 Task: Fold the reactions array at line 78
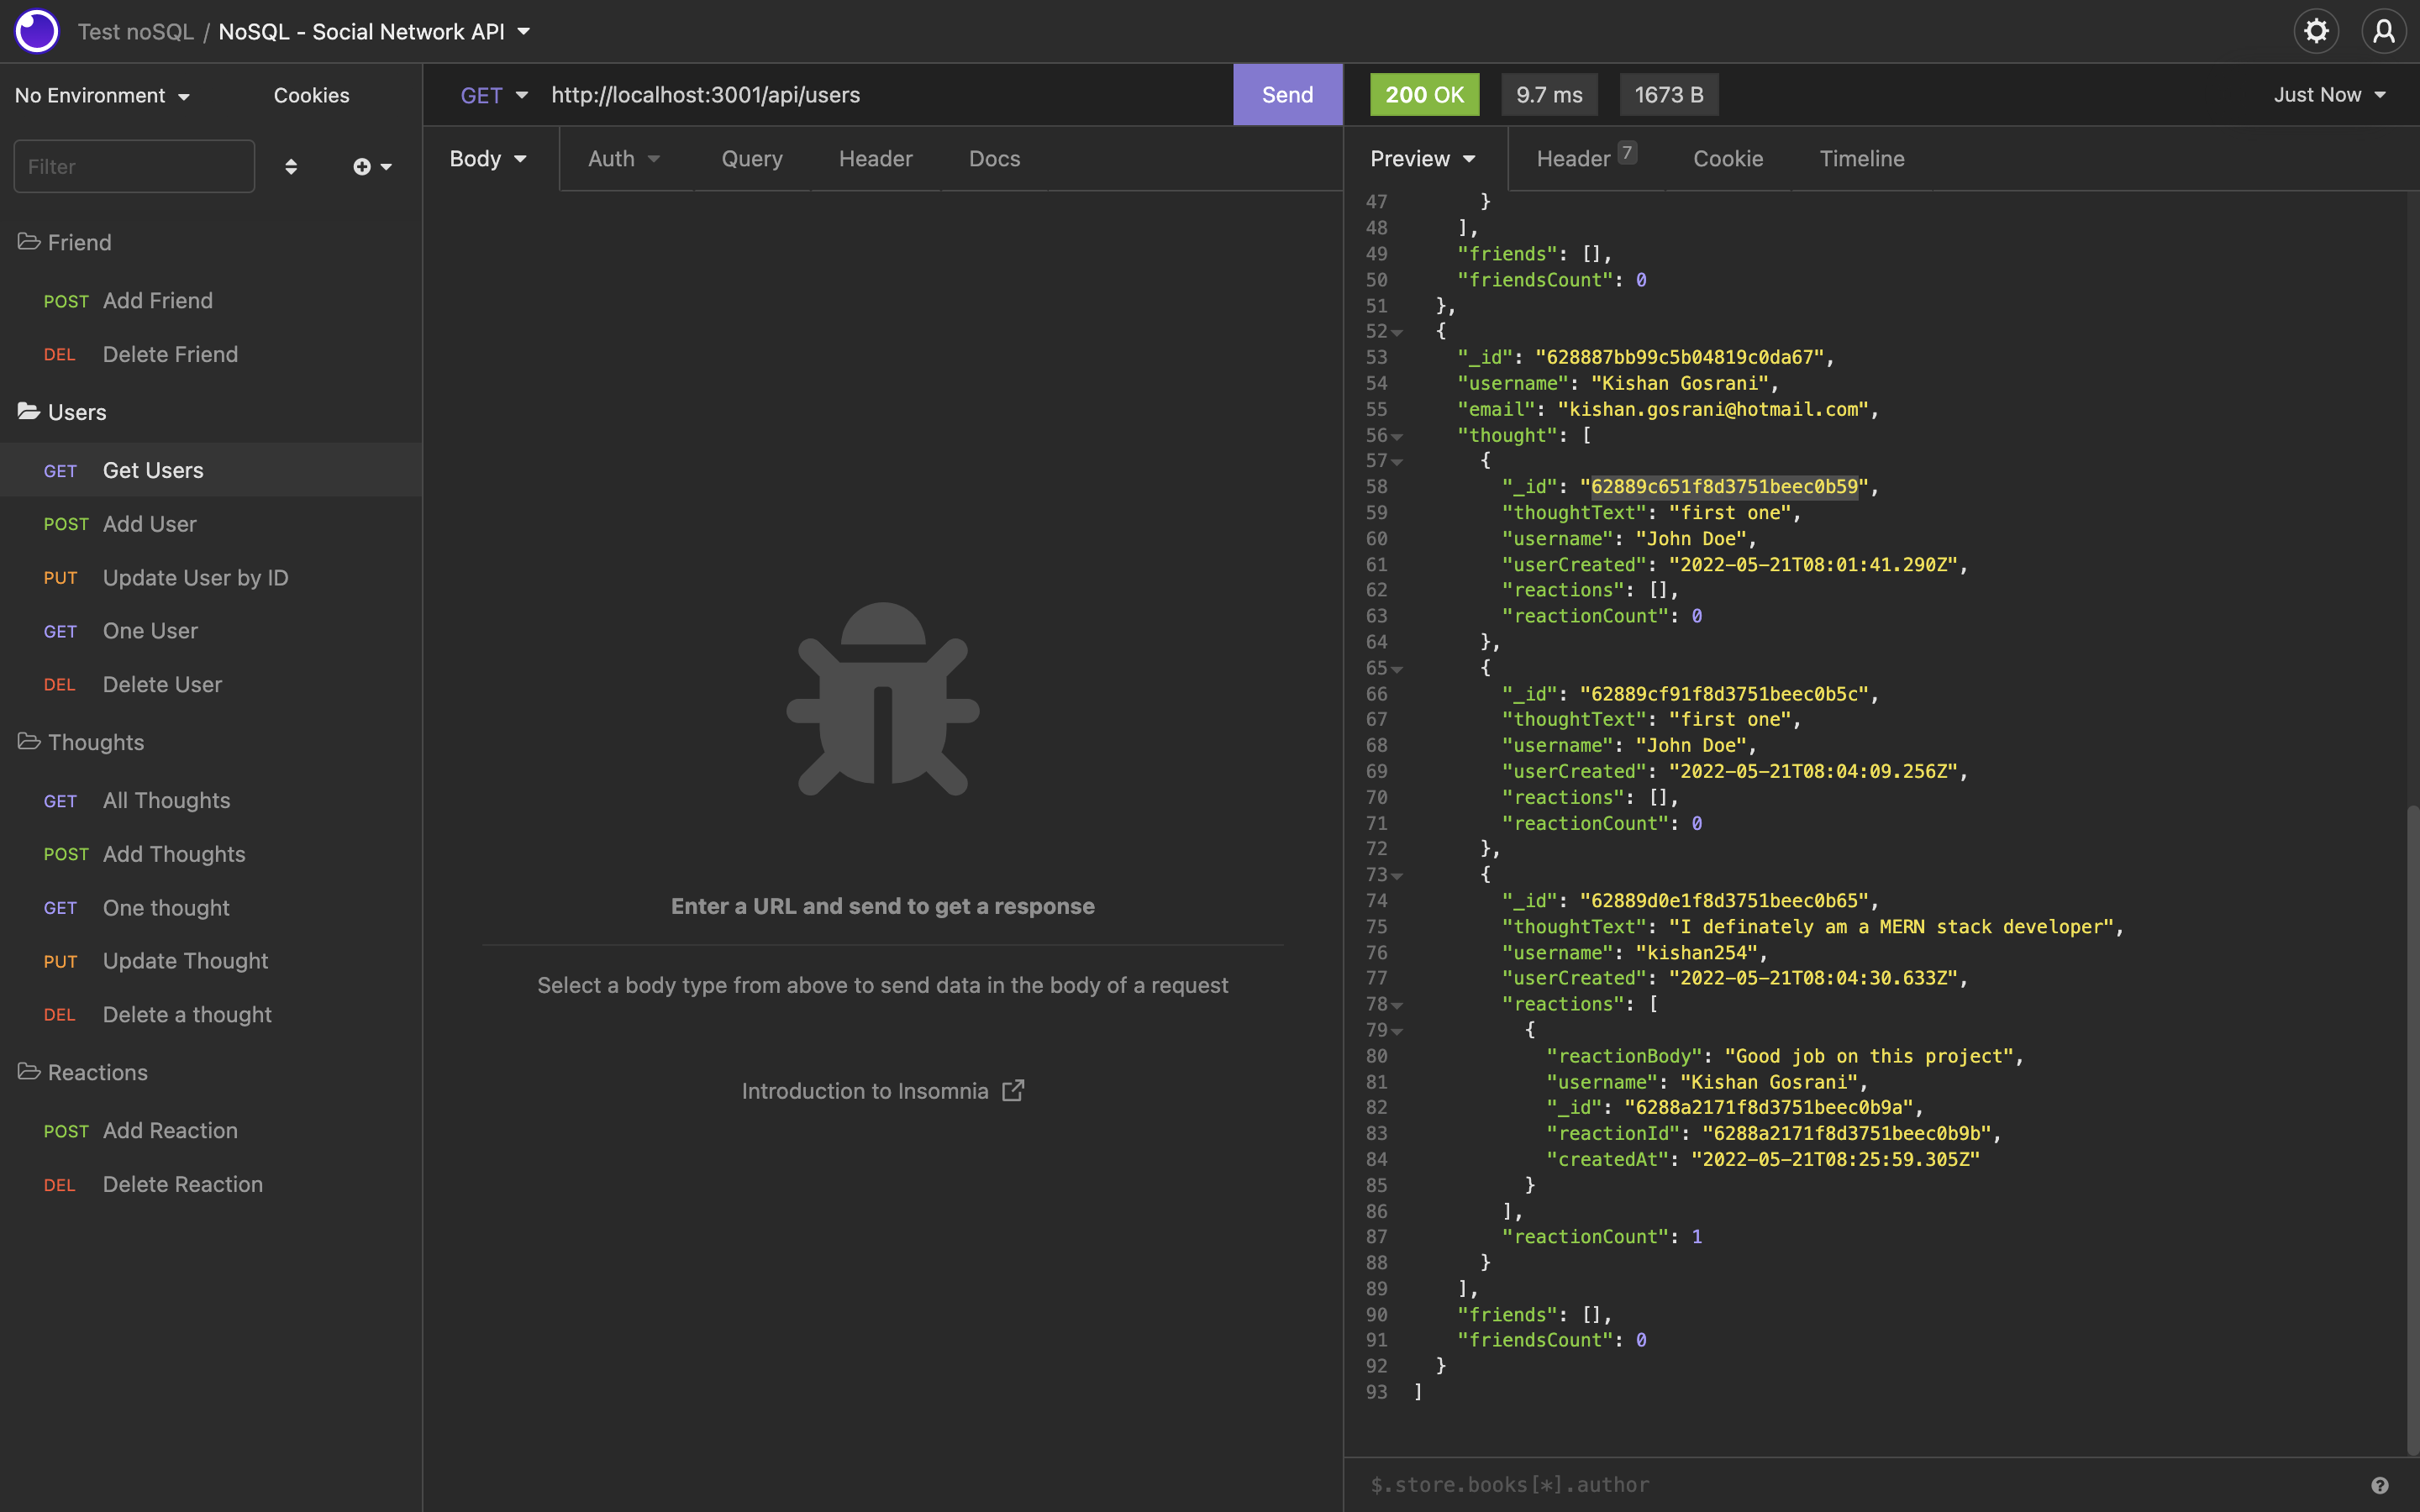pyautogui.click(x=1397, y=1005)
